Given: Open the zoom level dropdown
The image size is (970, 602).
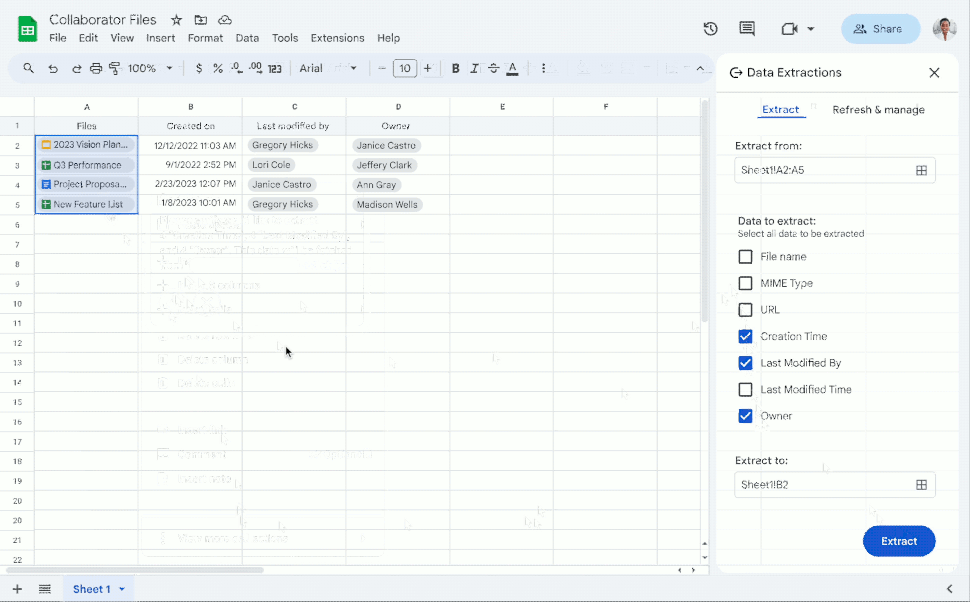Looking at the screenshot, I should [148, 68].
